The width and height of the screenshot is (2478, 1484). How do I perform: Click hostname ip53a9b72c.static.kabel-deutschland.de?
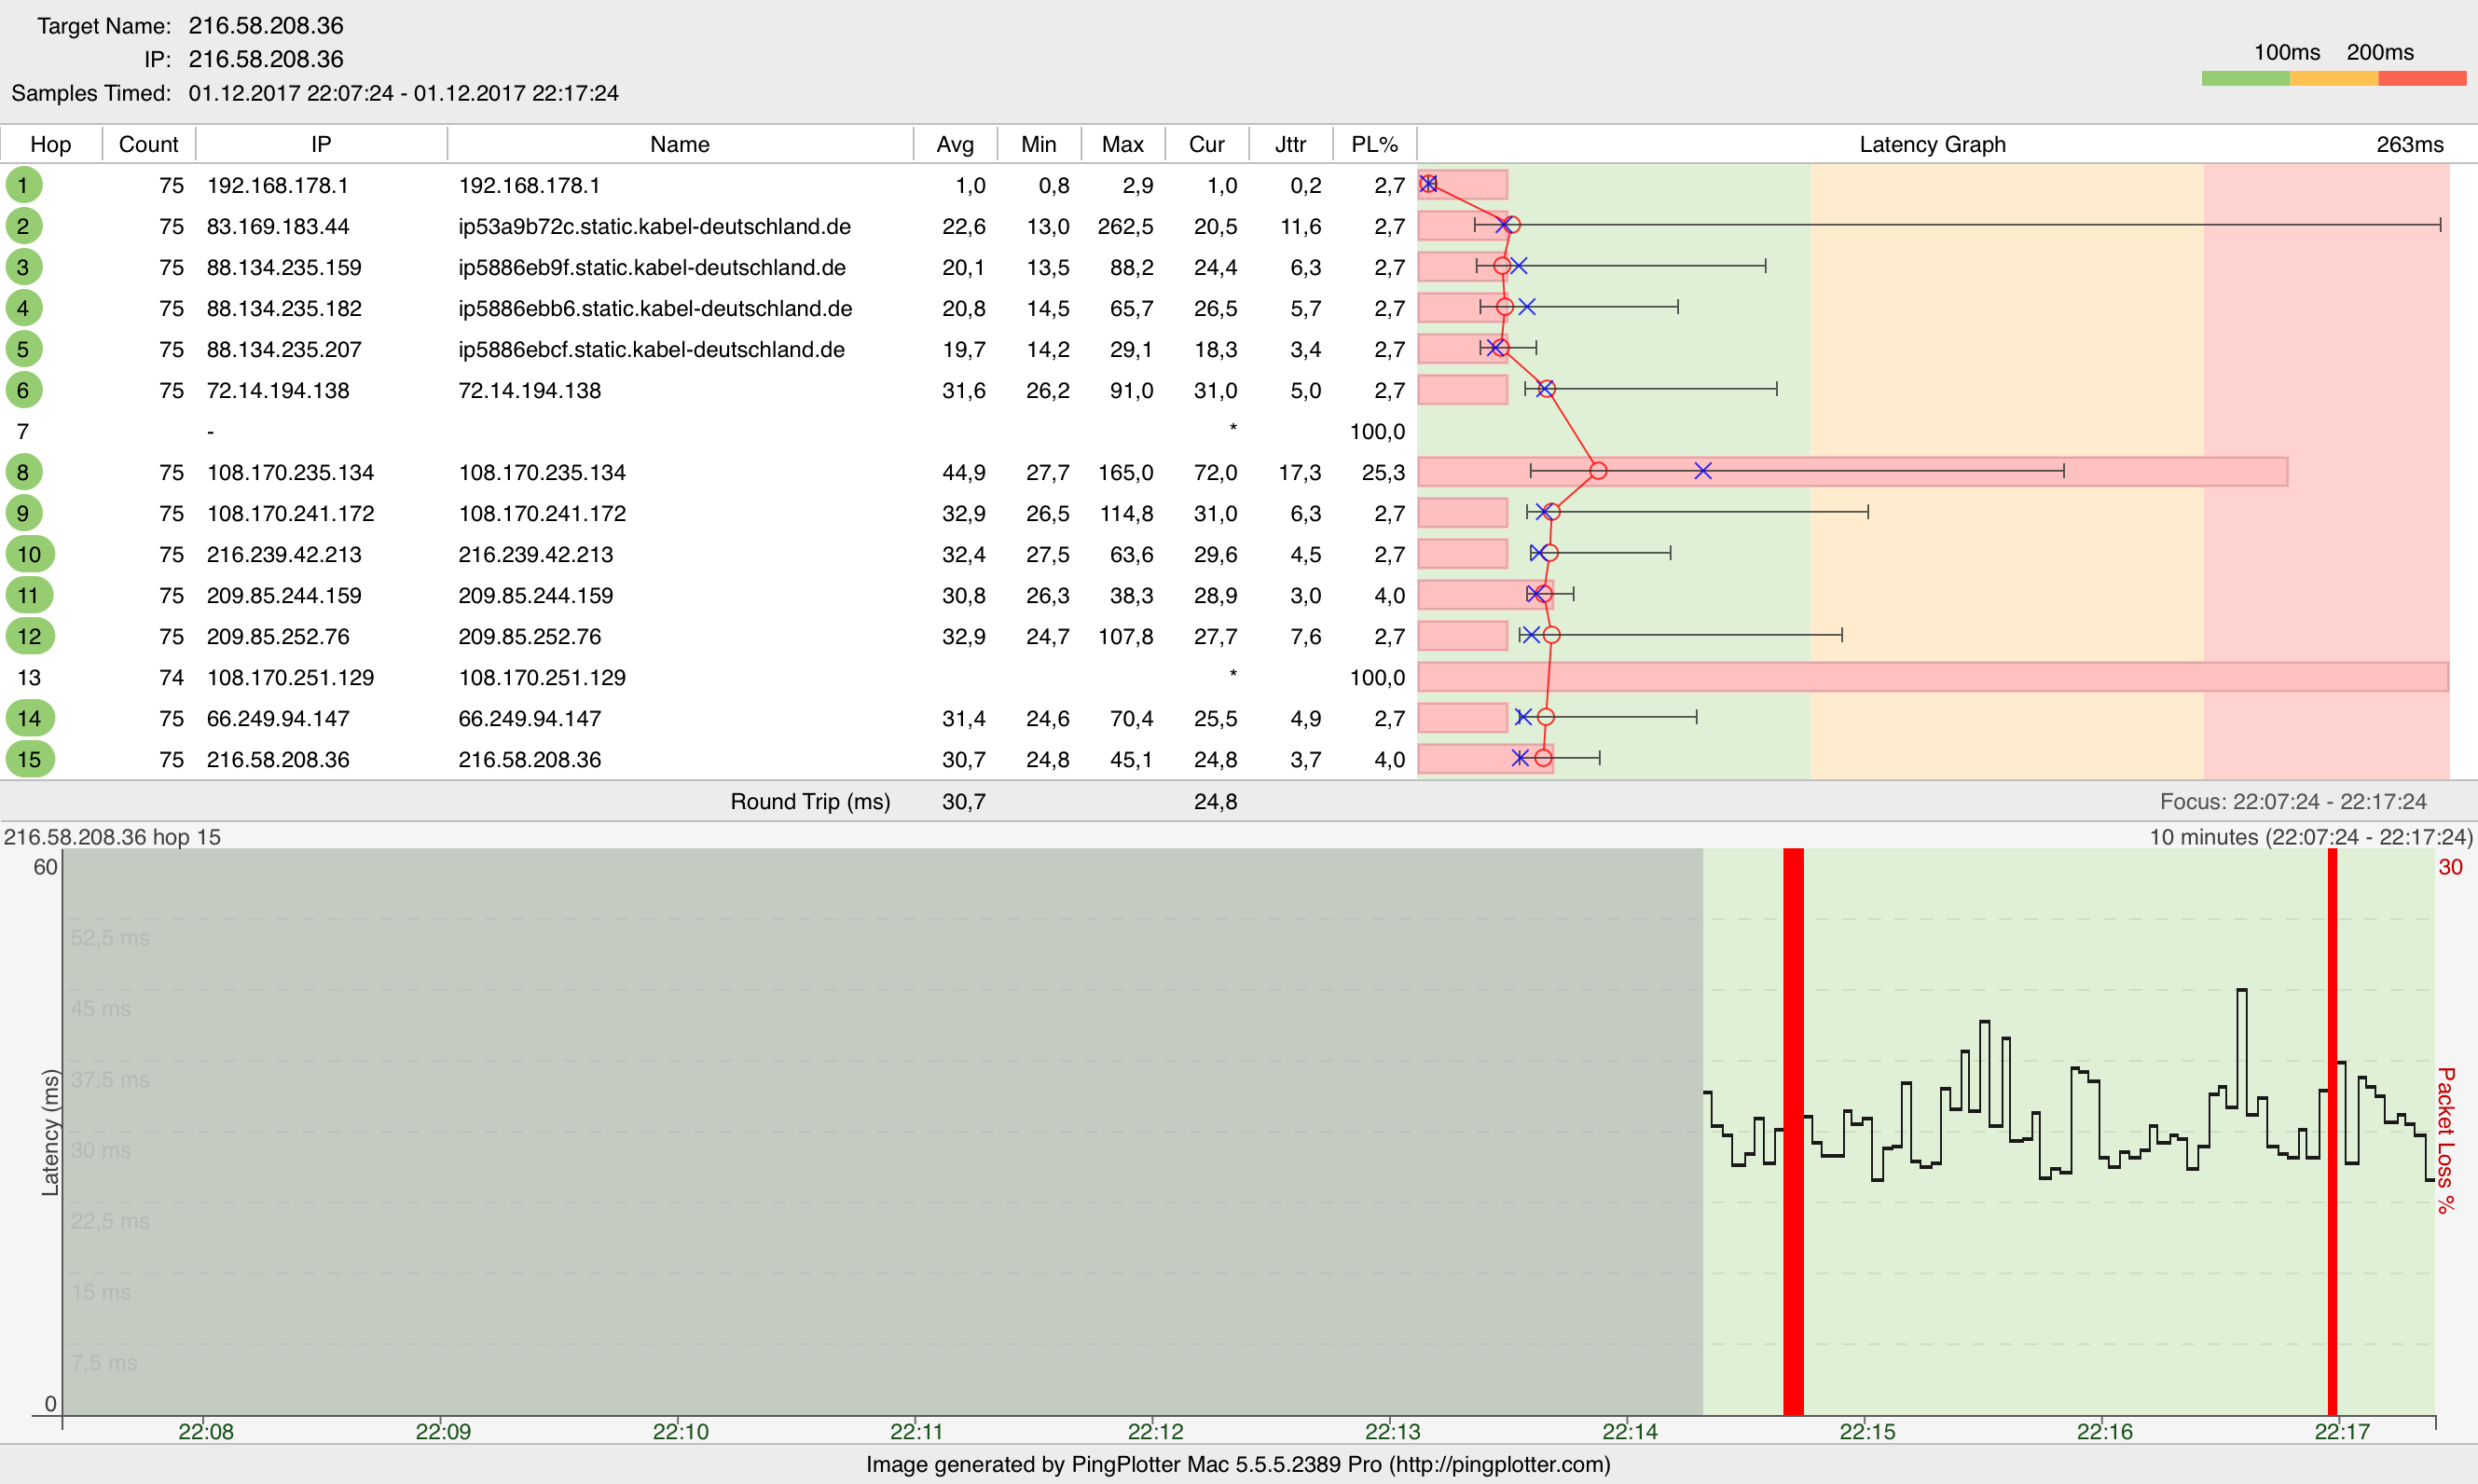point(655,226)
